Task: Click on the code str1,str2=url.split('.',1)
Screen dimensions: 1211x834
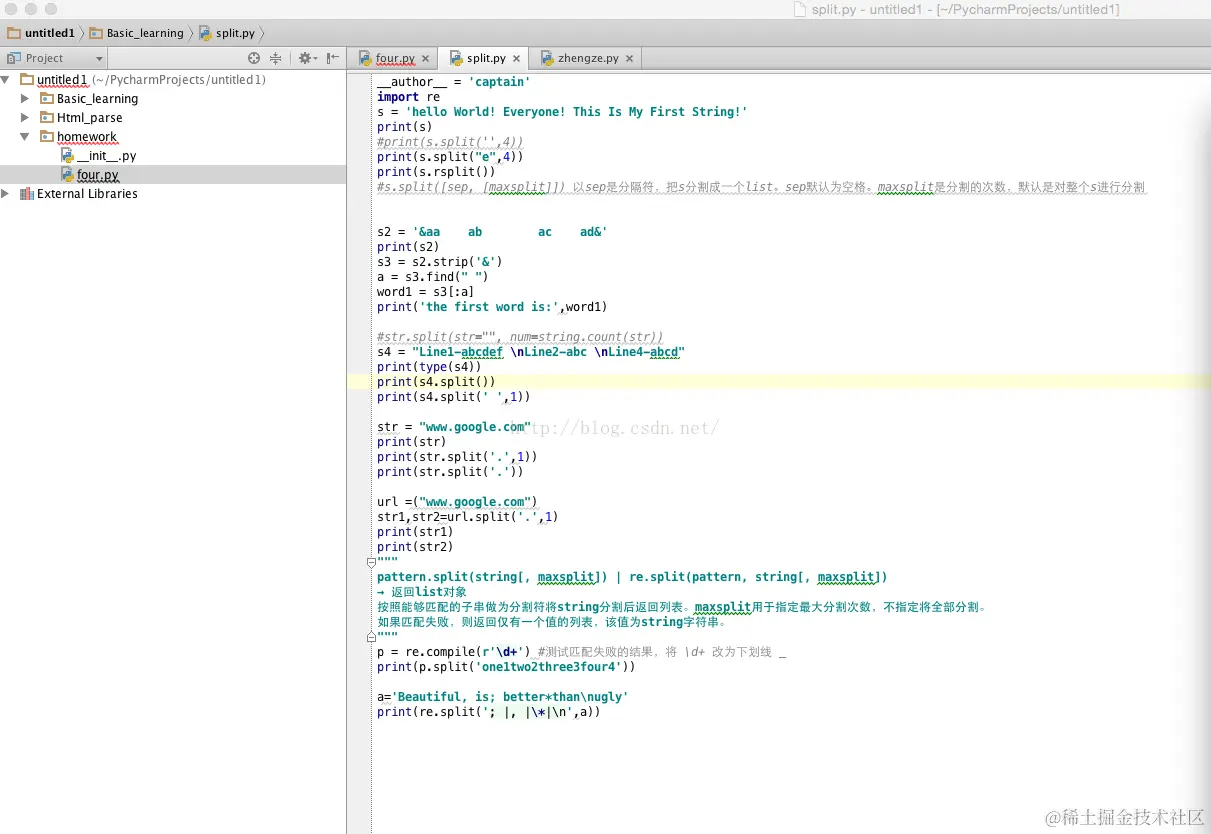Action: coord(467,517)
